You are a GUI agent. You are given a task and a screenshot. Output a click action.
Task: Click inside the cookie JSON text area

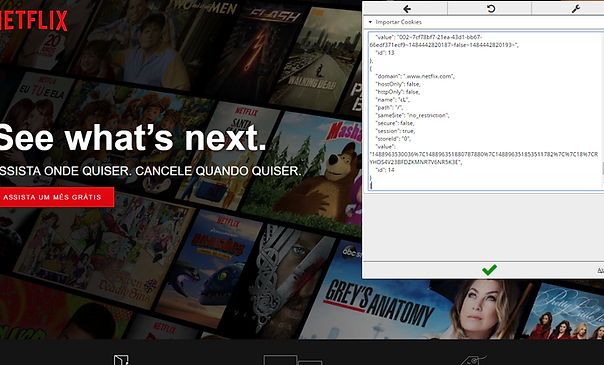click(485, 111)
